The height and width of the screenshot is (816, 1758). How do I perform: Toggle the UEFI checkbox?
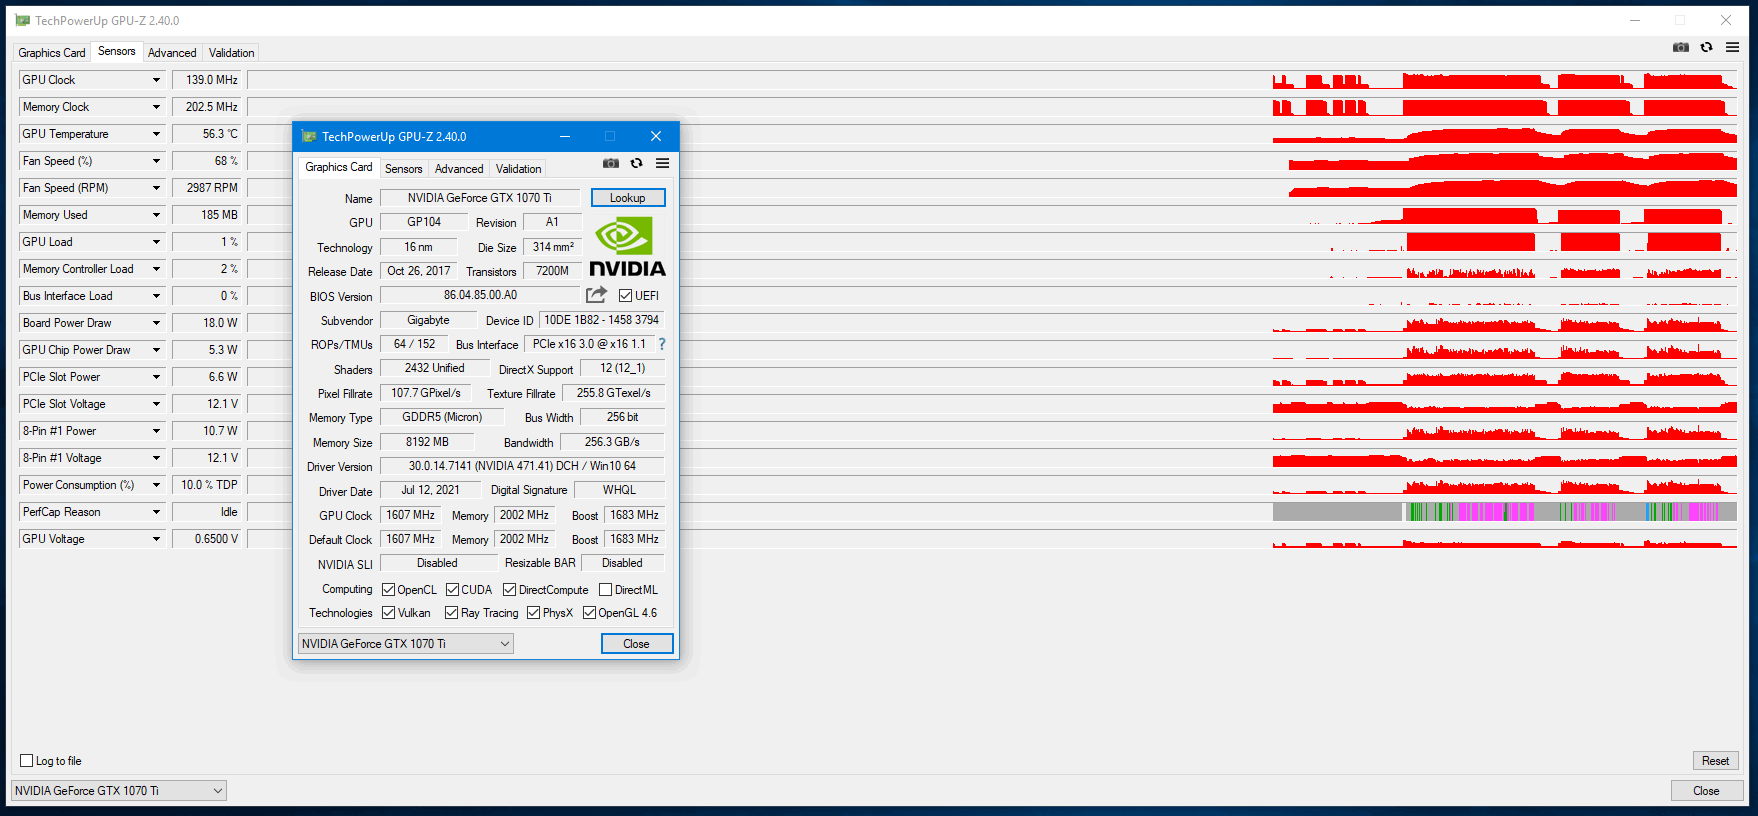[x=625, y=295]
